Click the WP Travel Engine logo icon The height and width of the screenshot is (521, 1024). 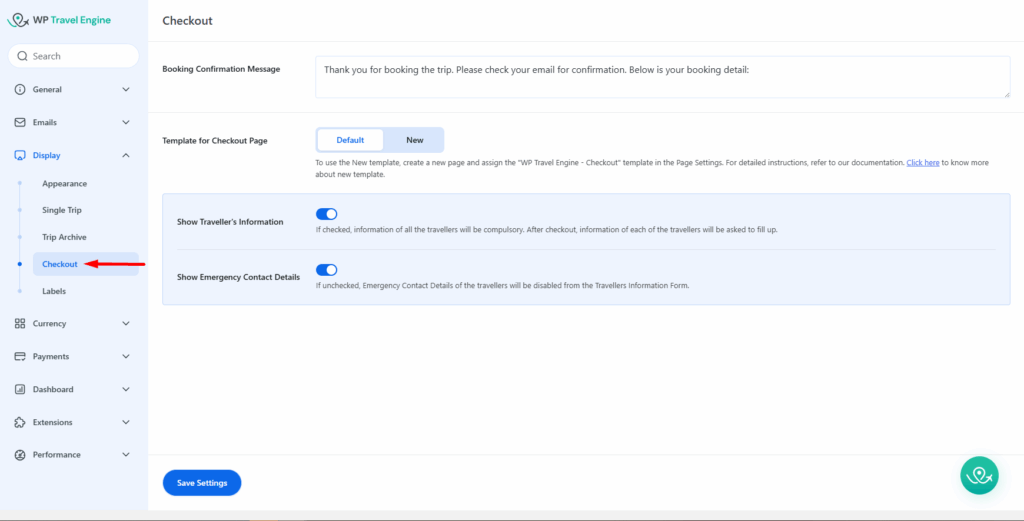pyautogui.click(x=18, y=20)
